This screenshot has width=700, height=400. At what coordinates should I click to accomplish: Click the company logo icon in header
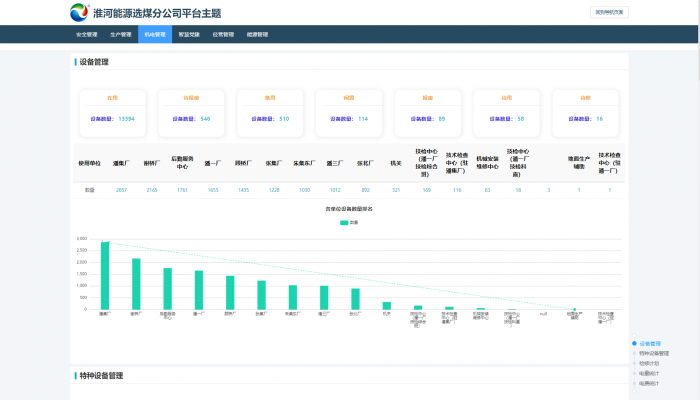coord(79,13)
